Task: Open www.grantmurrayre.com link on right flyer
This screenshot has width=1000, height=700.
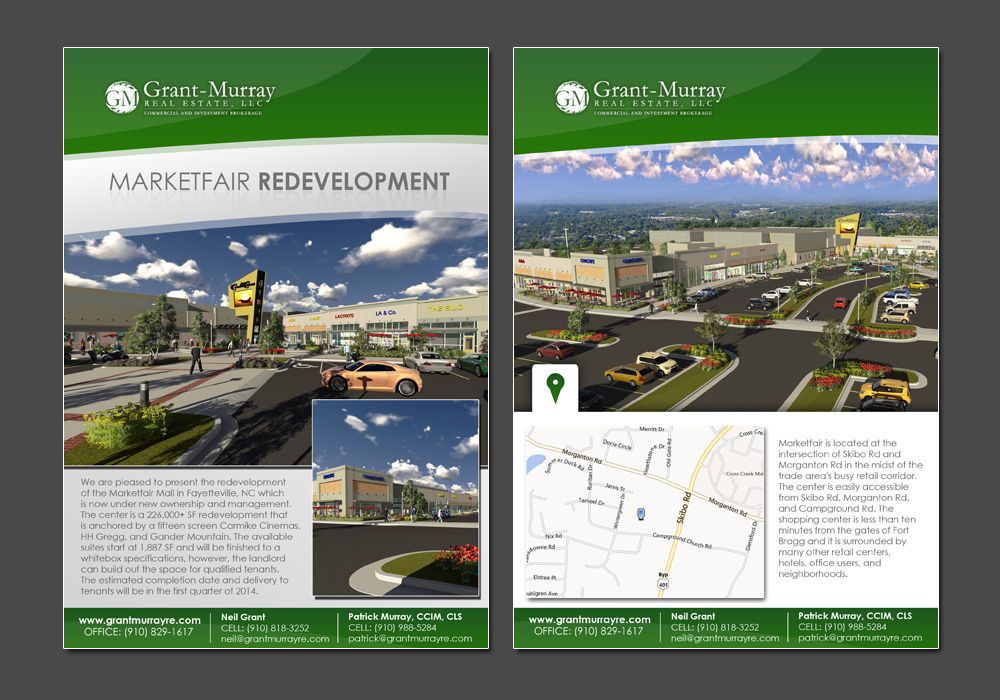Action: (x=589, y=620)
